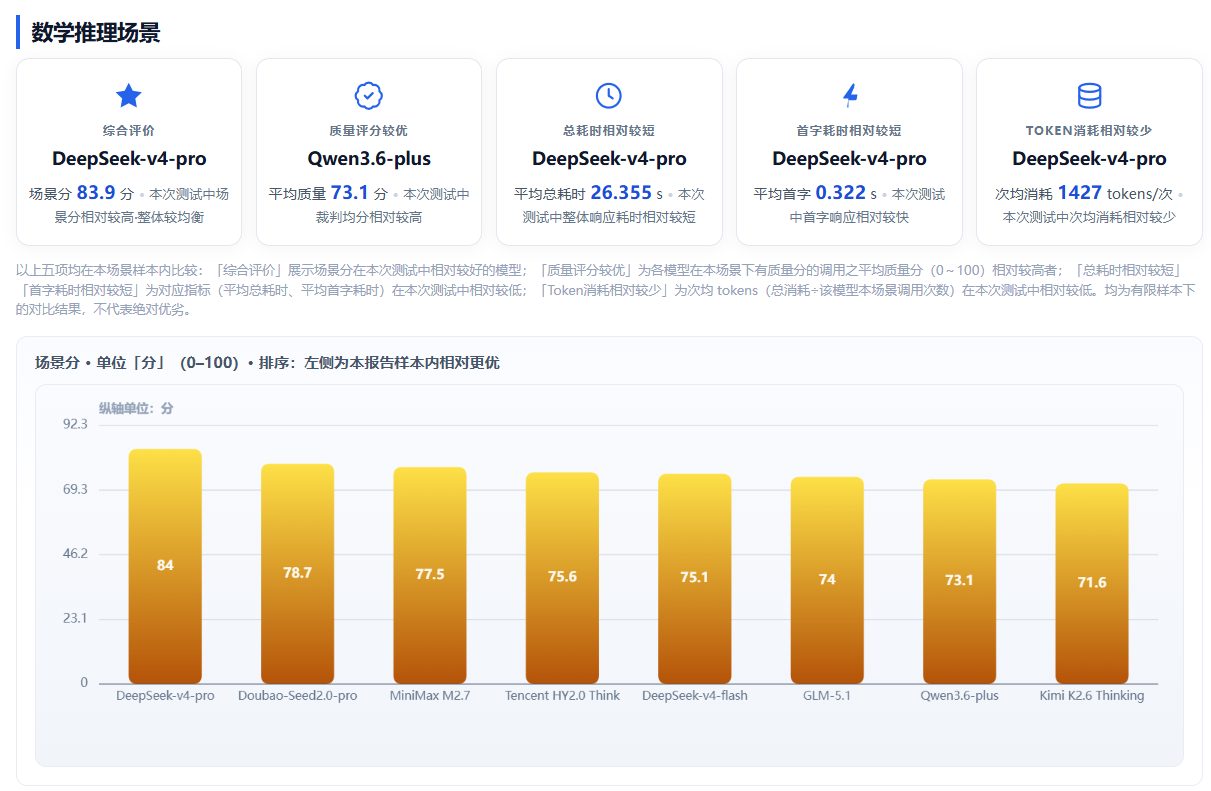Click DeepSeek-v4-flash x-axis label

(694, 696)
